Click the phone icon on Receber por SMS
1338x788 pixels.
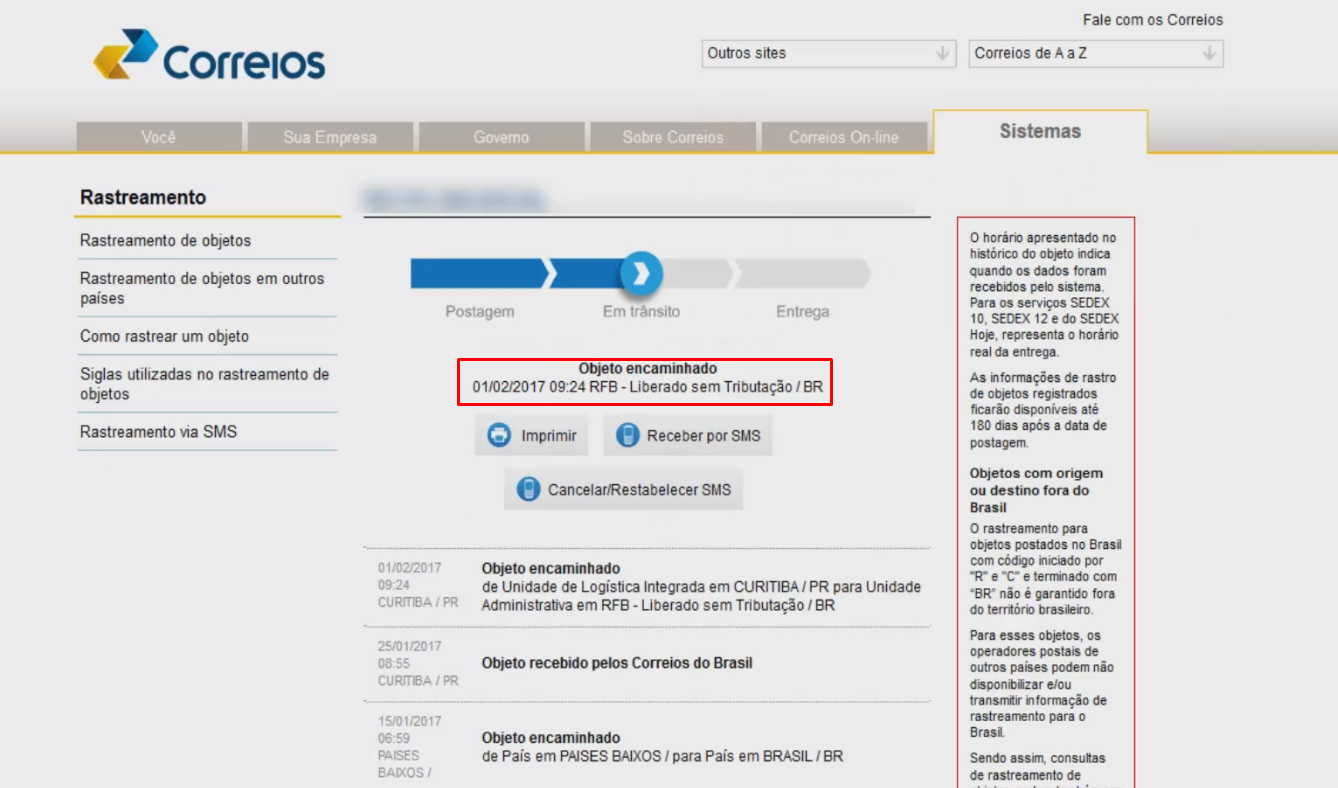[627, 436]
